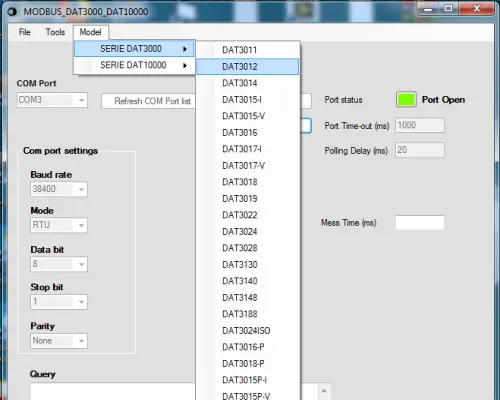Viewport: 500px width, 400px height.
Task: Close the MODBUS window
Action: [477, 9]
